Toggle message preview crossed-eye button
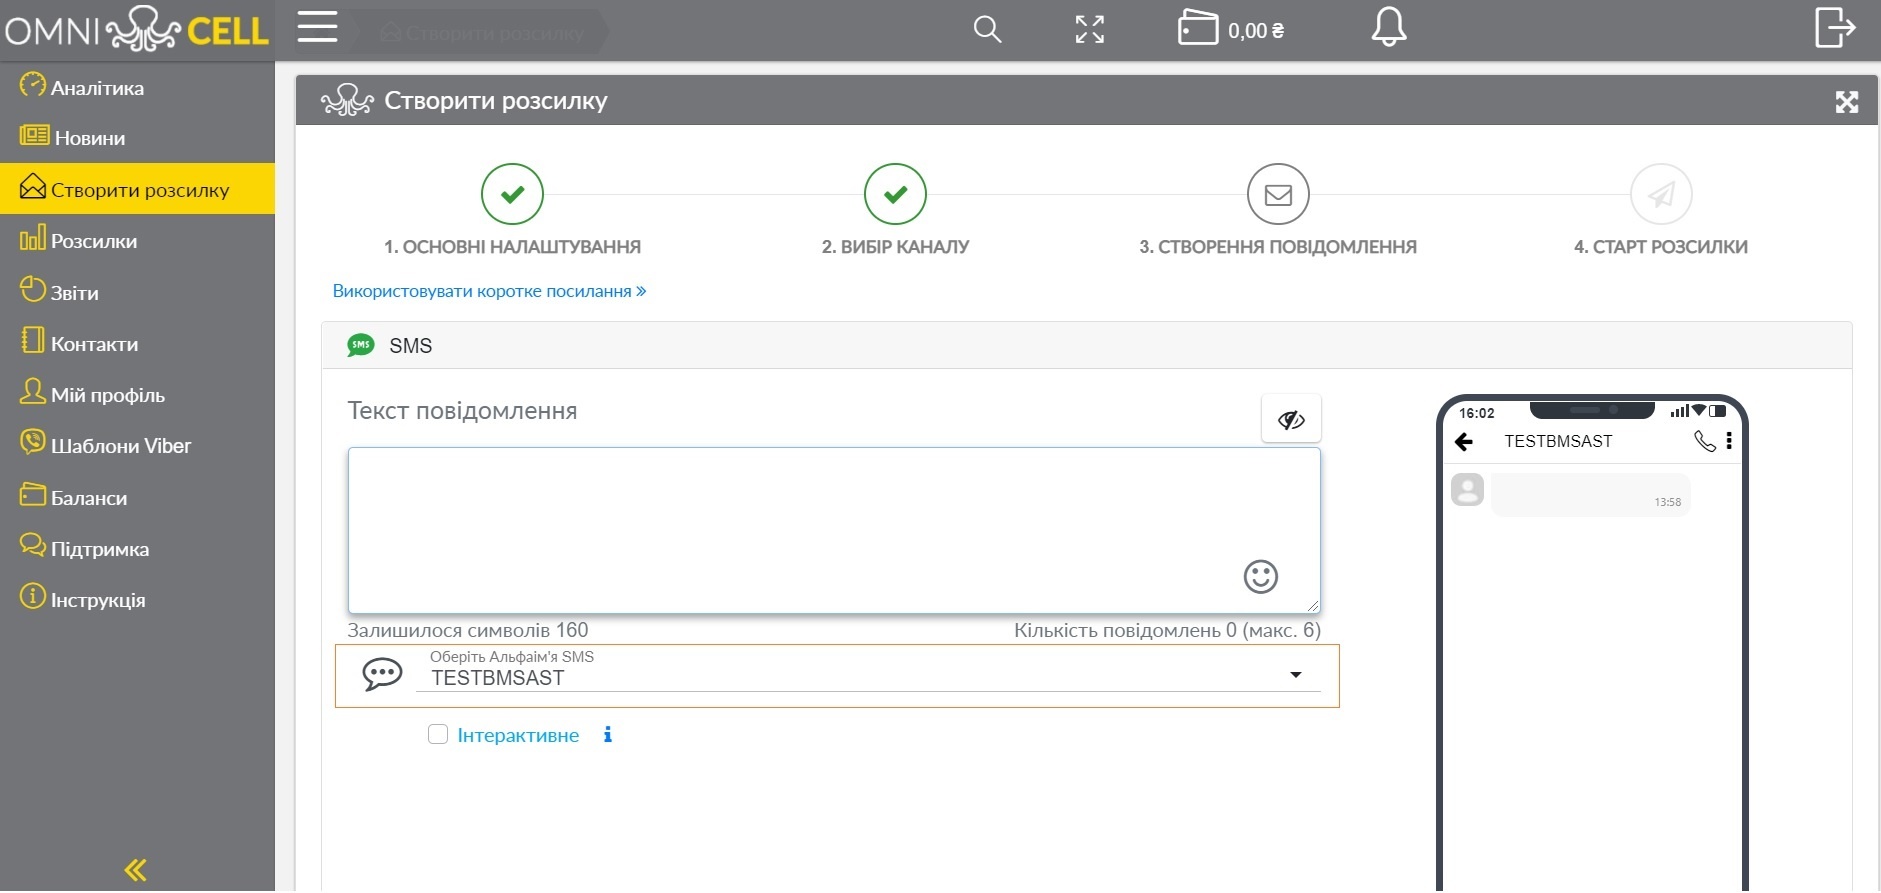Image resolution: width=1881 pixels, height=893 pixels. click(1291, 419)
